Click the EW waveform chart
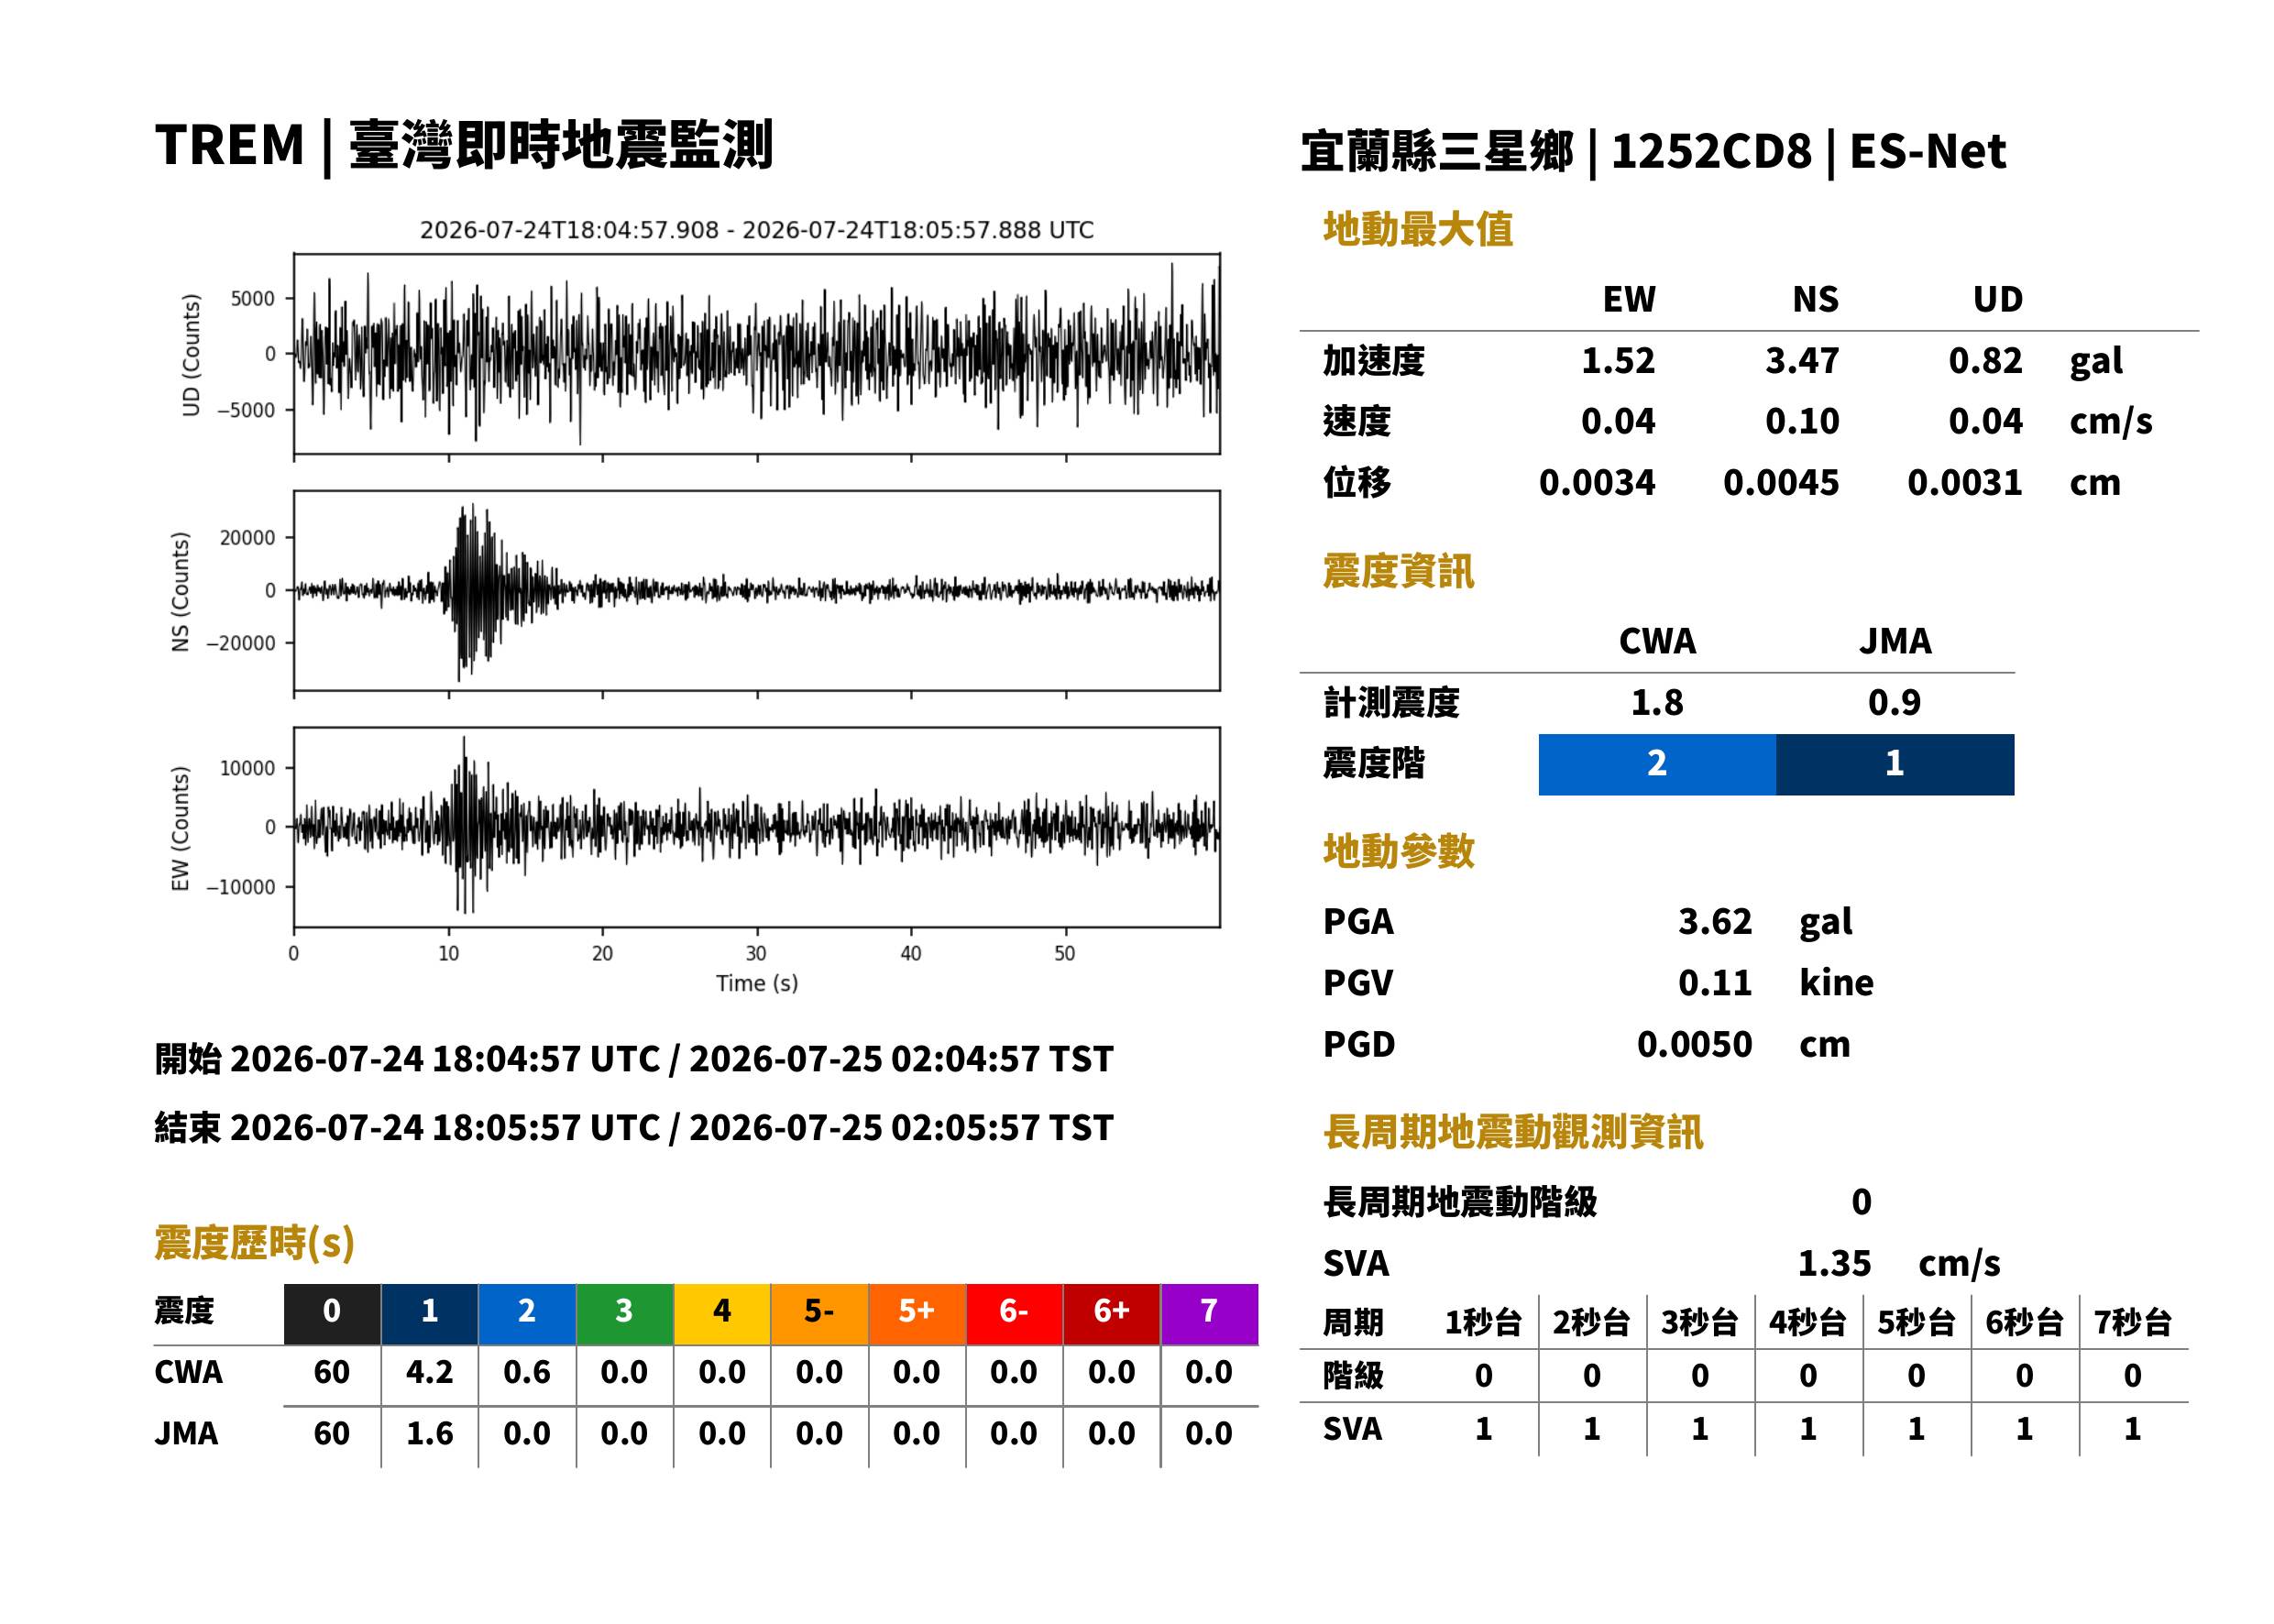This screenshot has width=2274, height=1624. tap(756, 827)
